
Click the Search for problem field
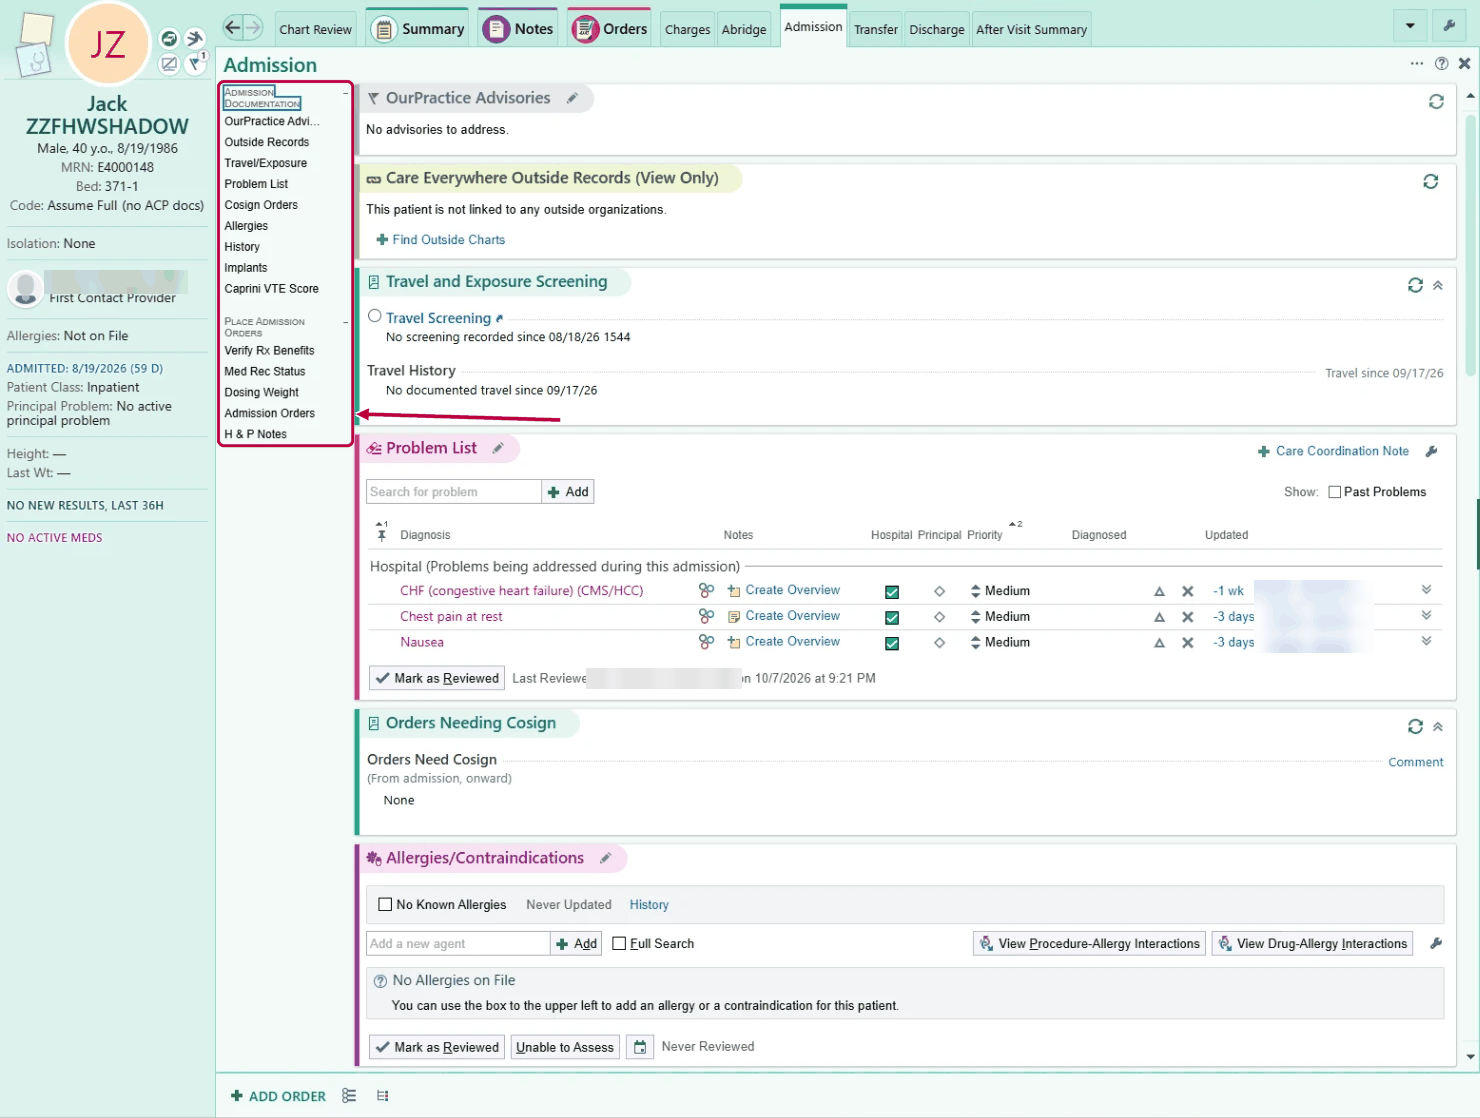click(453, 492)
